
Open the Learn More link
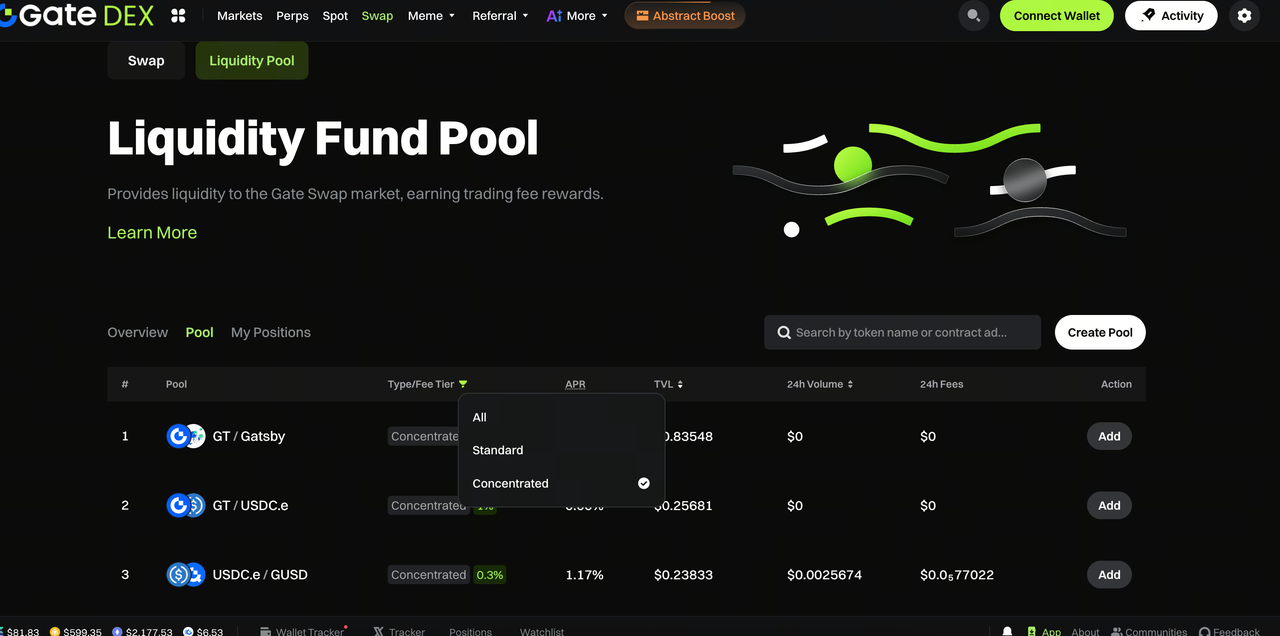pos(152,232)
